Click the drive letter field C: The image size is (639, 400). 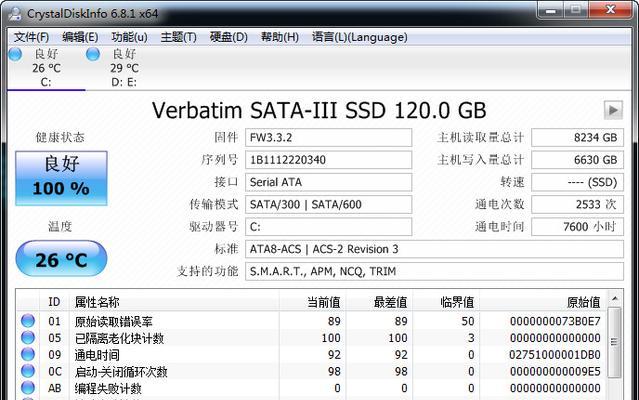(328, 227)
